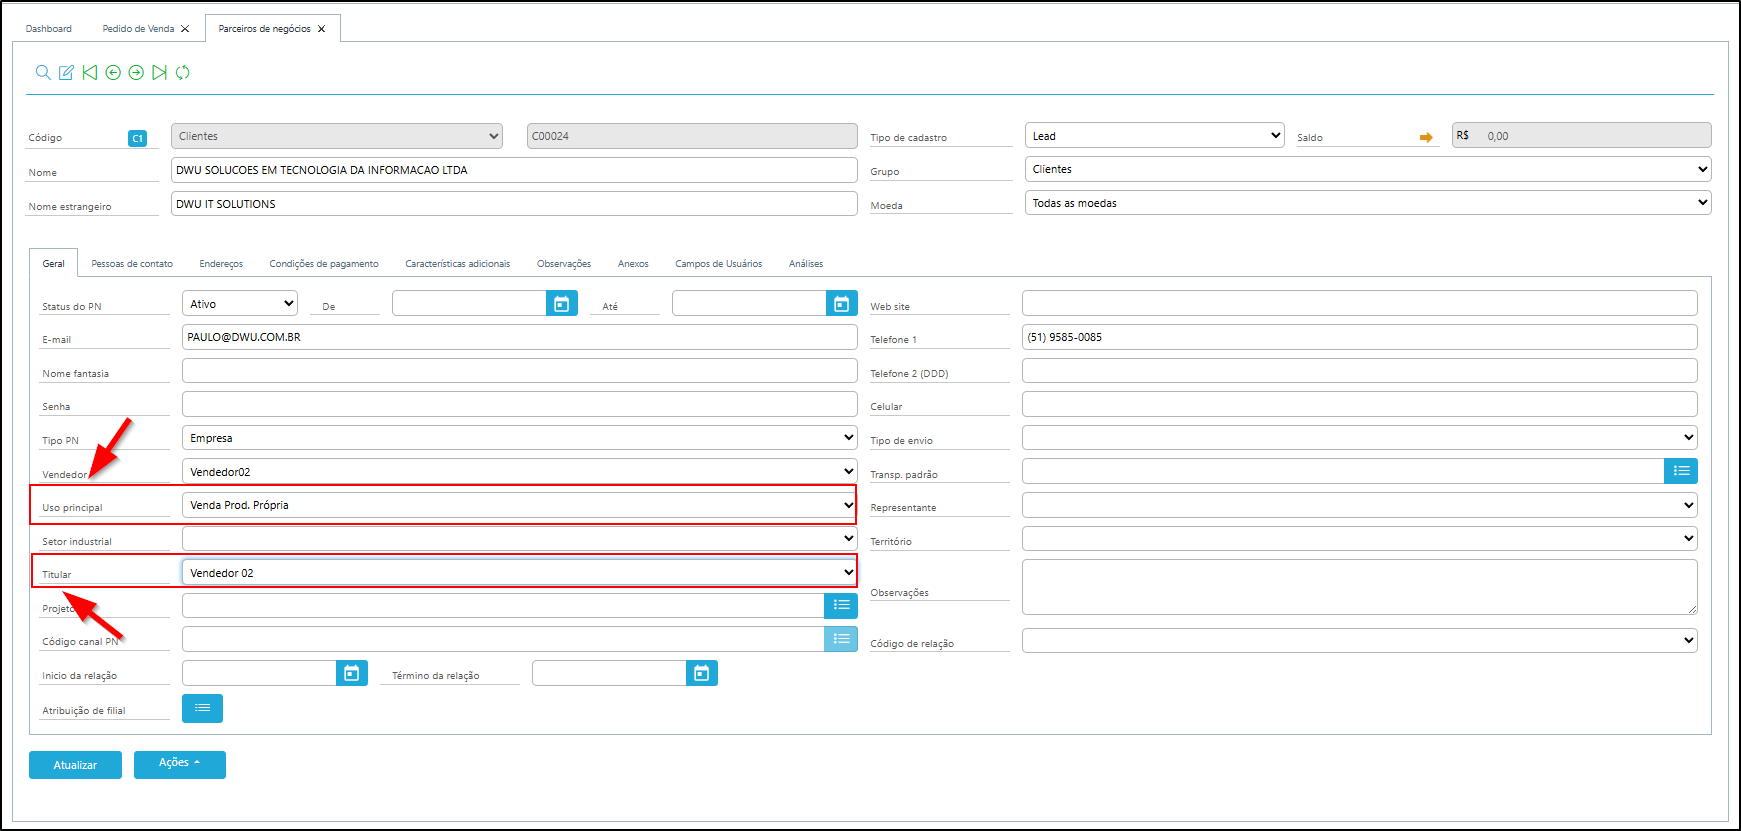Open the Tipo de cadastro Lead dropdown
The height and width of the screenshot is (831, 1741).
pos(1154,136)
